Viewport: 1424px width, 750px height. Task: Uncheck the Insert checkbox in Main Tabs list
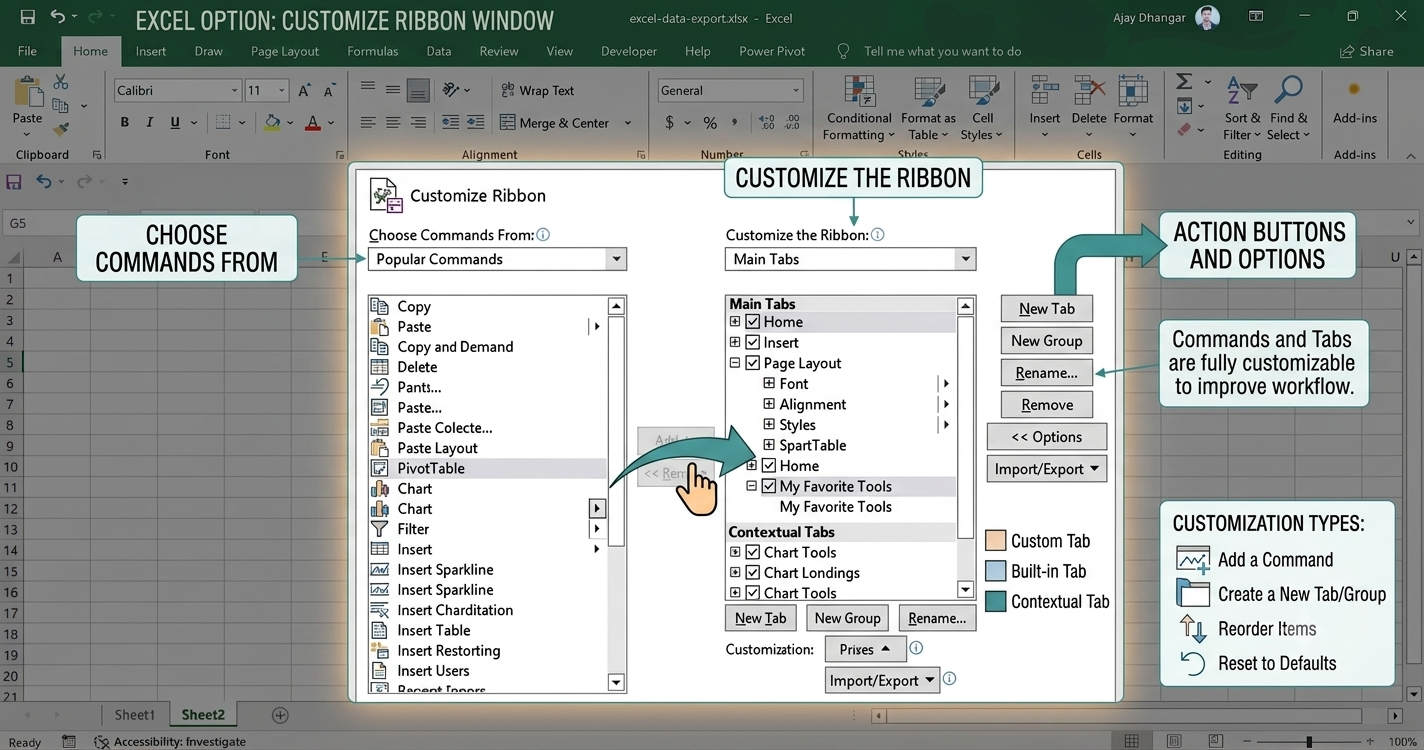(753, 342)
